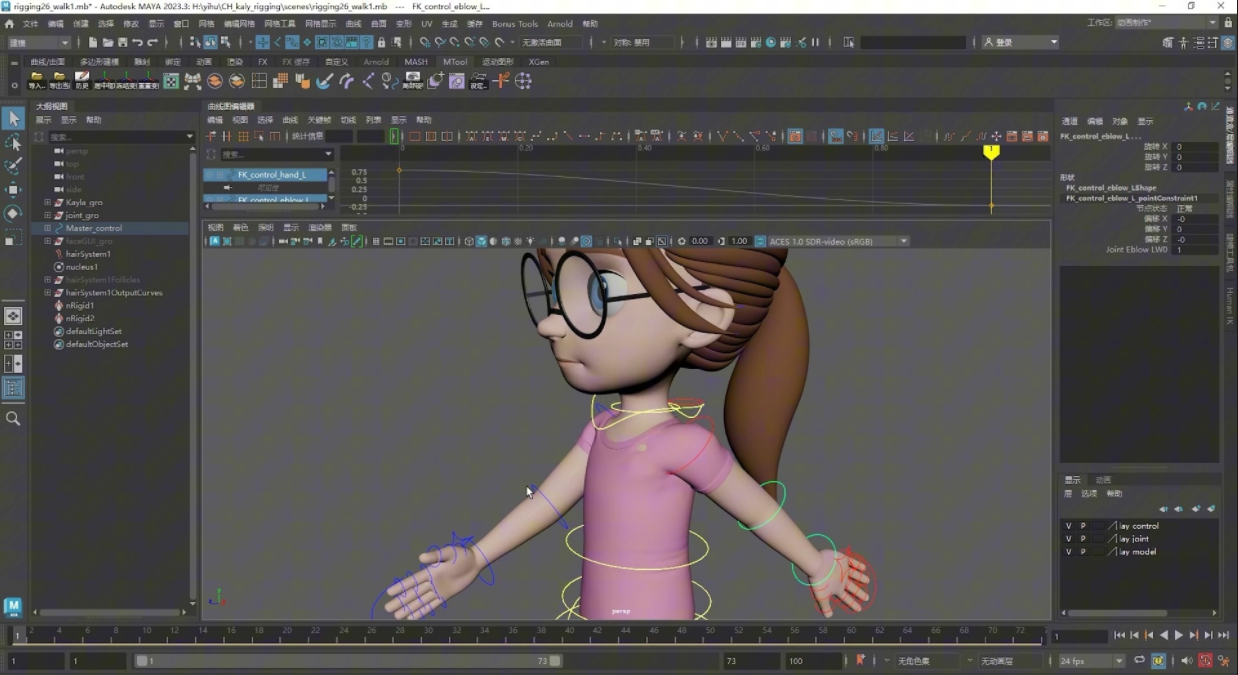Switch to the MTool shelf tab
The height and width of the screenshot is (675, 1238).
(455, 62)
